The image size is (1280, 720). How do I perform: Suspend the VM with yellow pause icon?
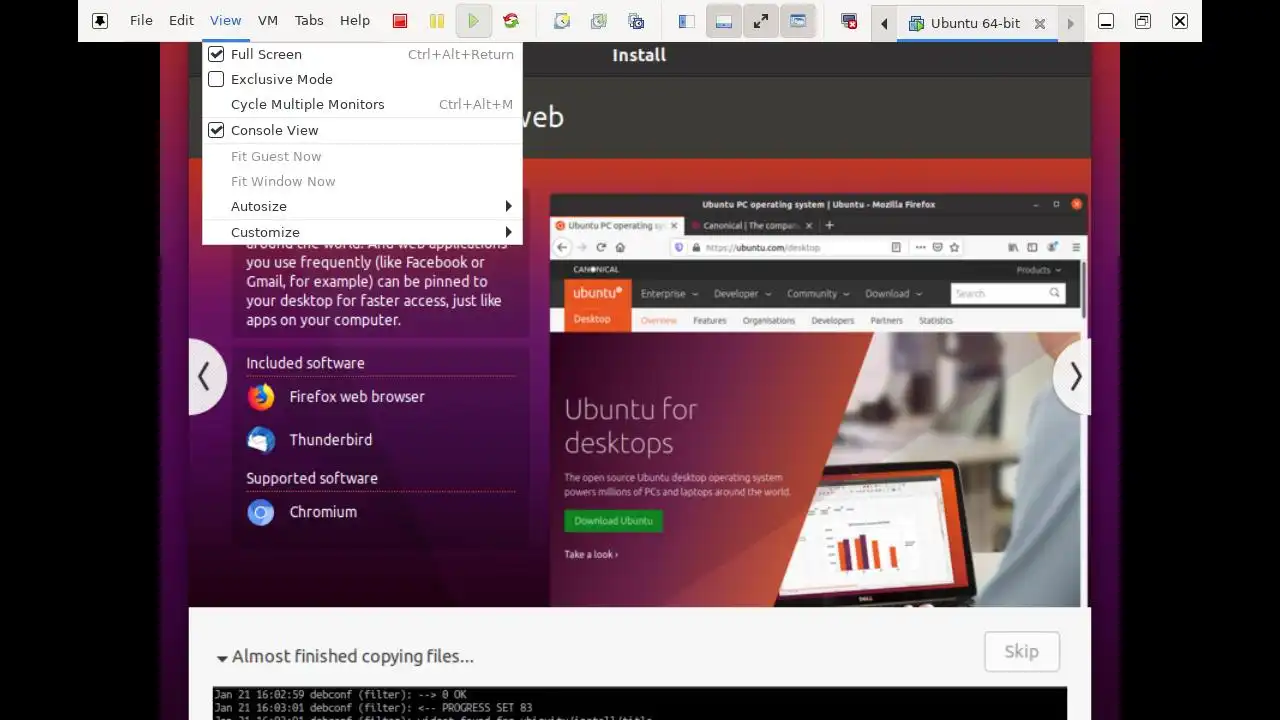(x=437, y=21)
